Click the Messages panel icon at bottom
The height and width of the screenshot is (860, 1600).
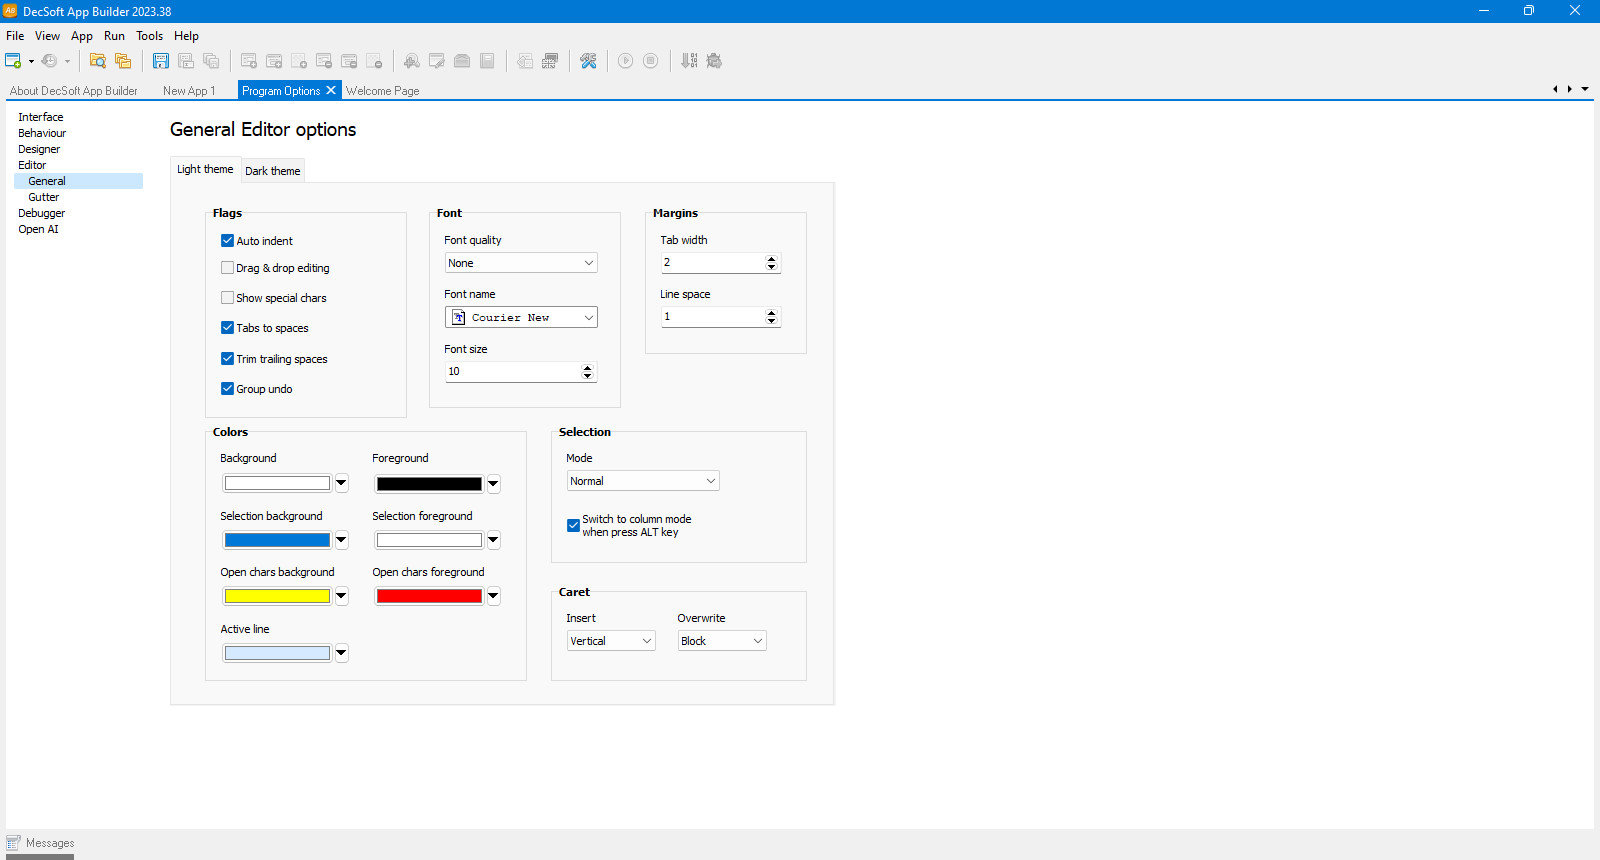pyautogui.click(x=13, y=843)
